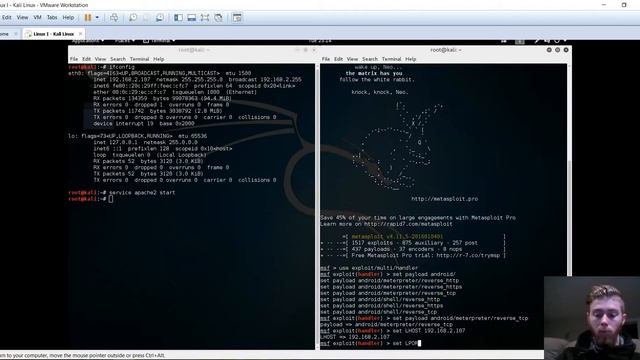The width and height of the screenshot is (640, 360).
Task: Open File menu in right terminal
Action: [326, 59]
